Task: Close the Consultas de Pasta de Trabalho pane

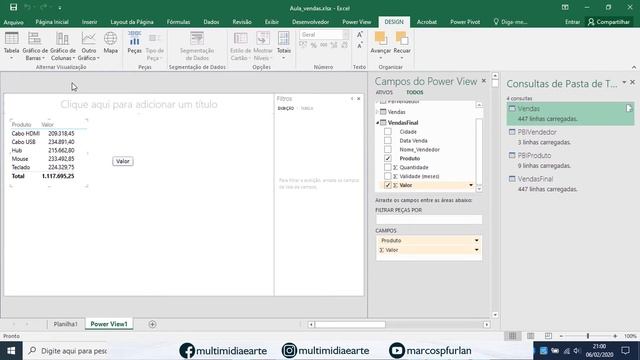Action: (x=633, y=82)
